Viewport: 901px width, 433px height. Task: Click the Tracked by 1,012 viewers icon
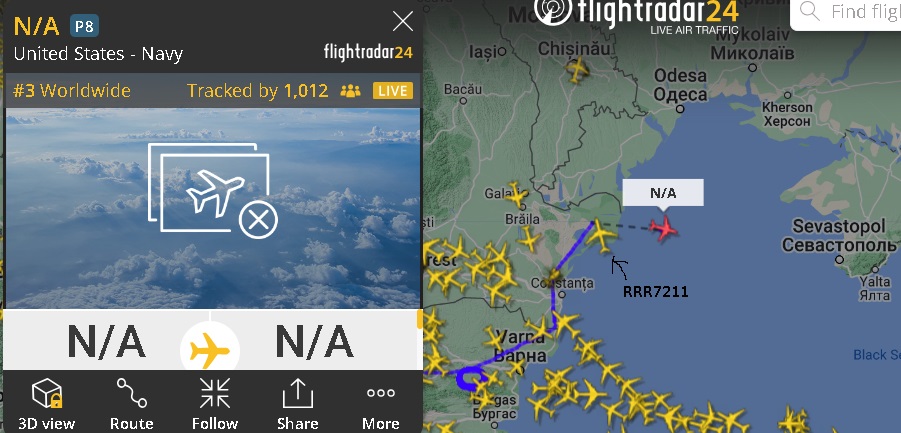pos(351,91)
